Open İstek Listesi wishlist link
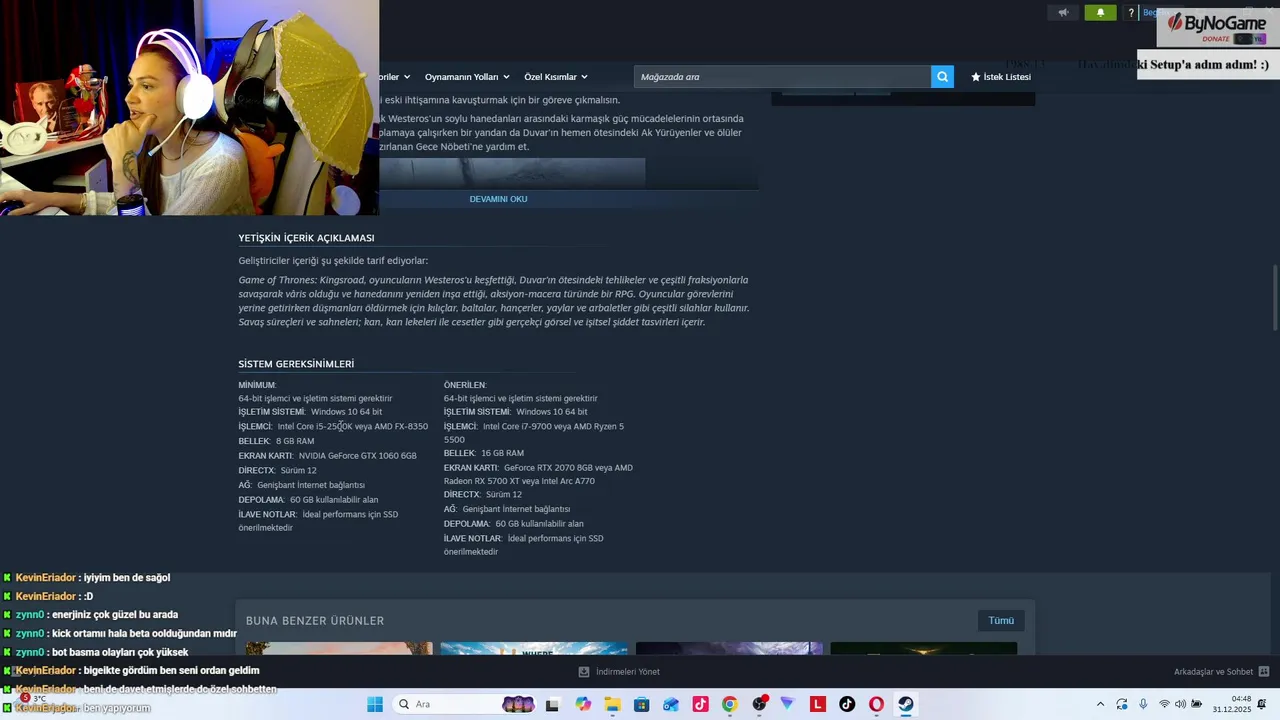Screen dimensions: 1280x720 coord(1001,77)
